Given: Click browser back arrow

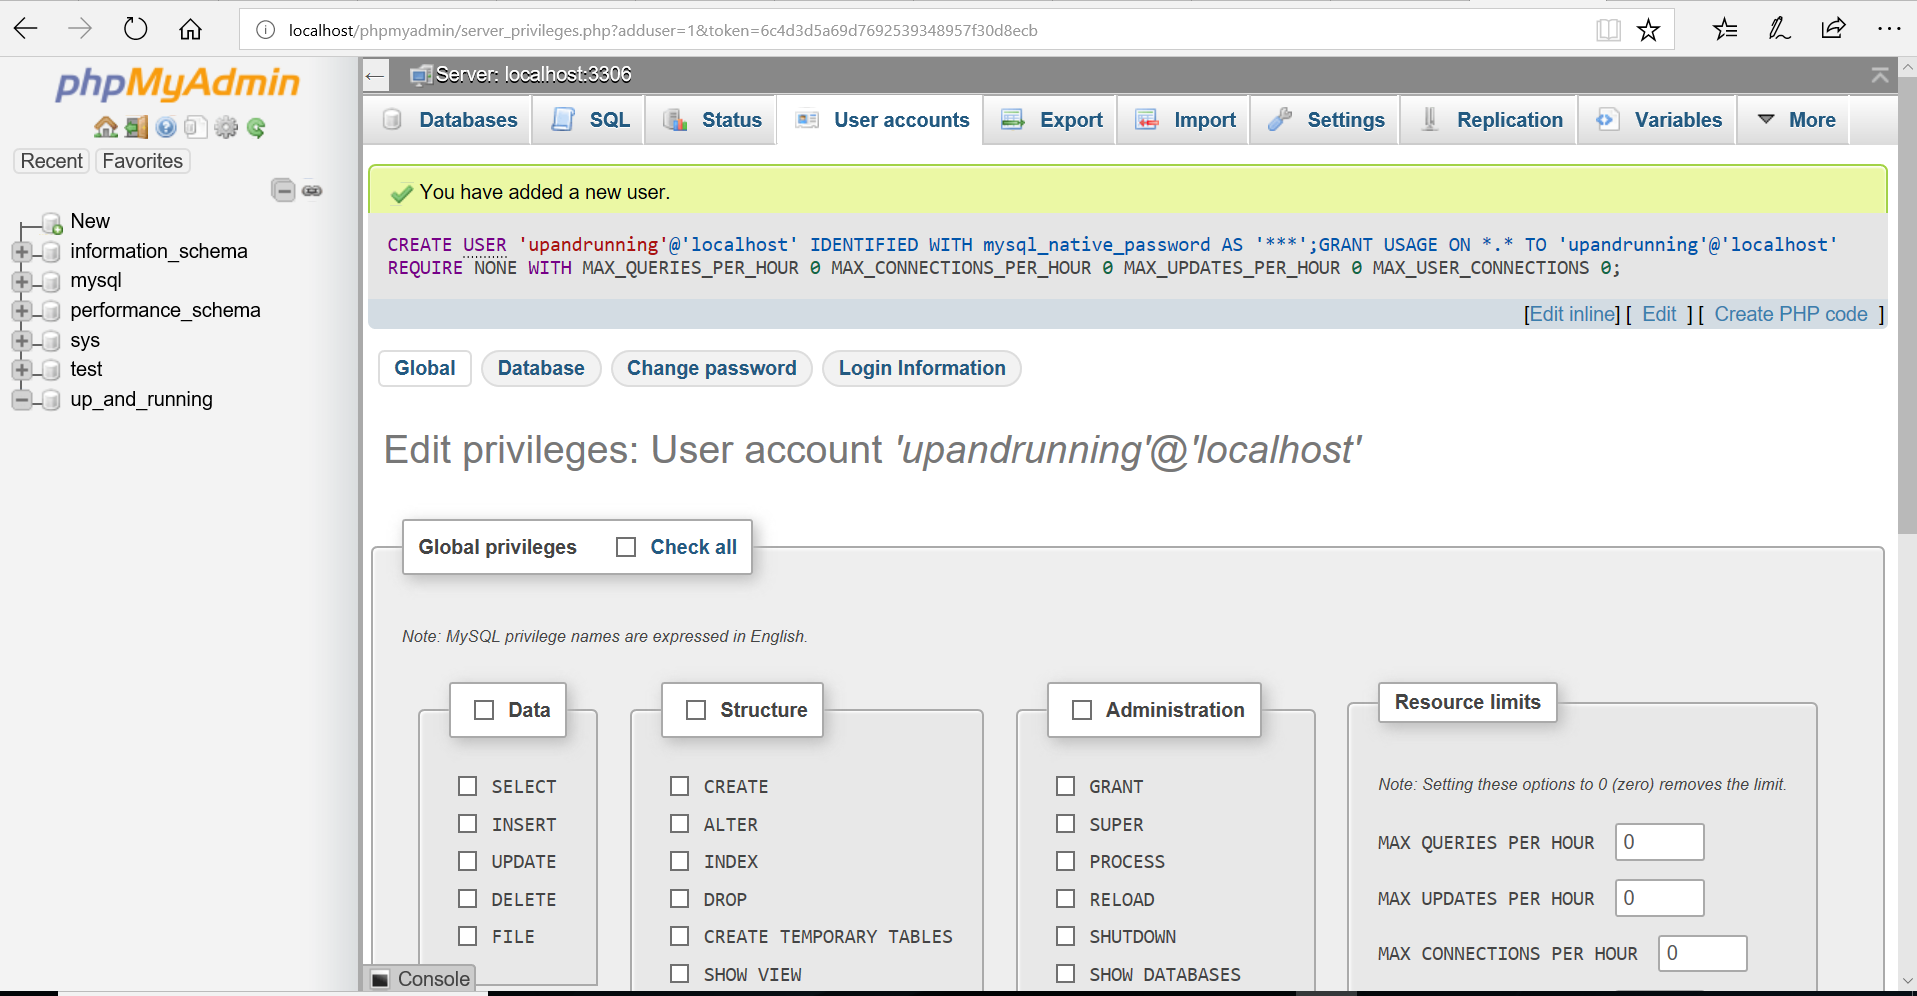Looking at the screenshot, I should pos(26,29).
